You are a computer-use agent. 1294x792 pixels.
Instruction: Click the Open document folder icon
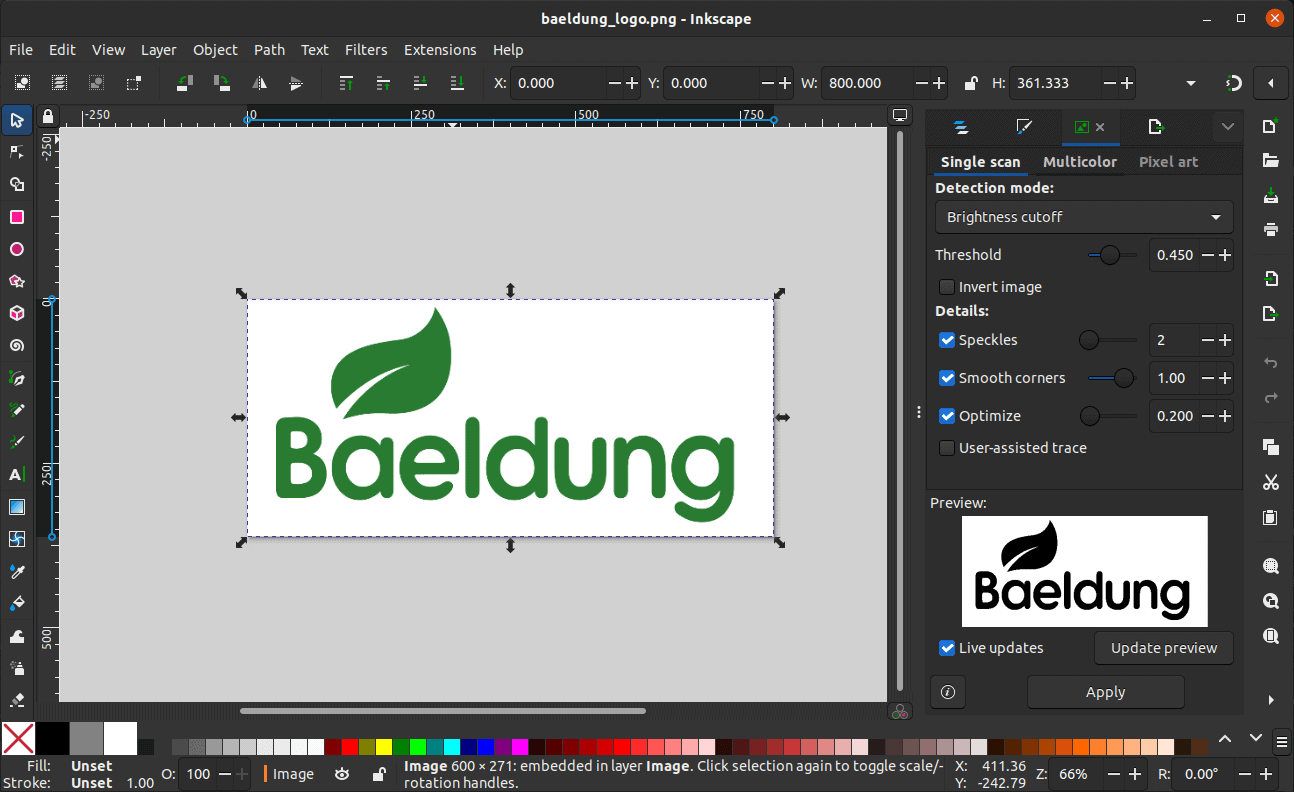[1271, 160]
